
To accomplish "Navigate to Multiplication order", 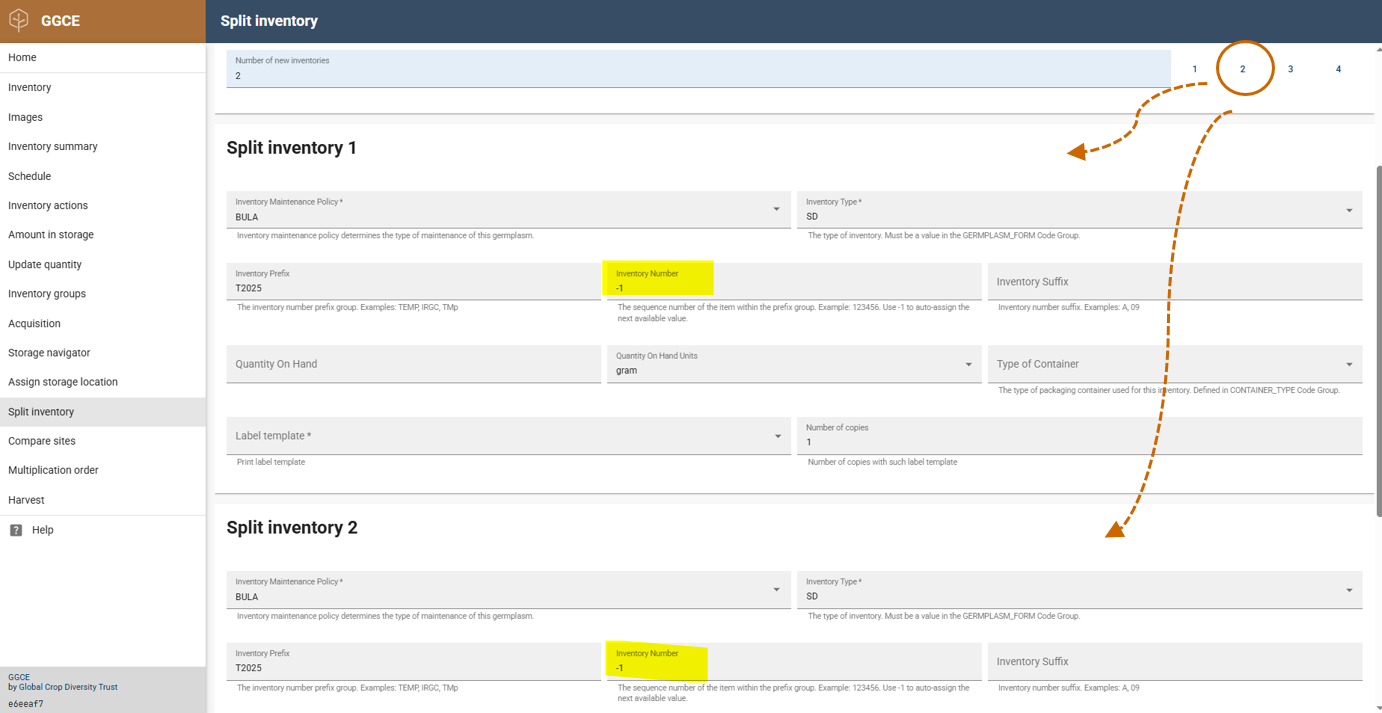I will tap(53, 470).
